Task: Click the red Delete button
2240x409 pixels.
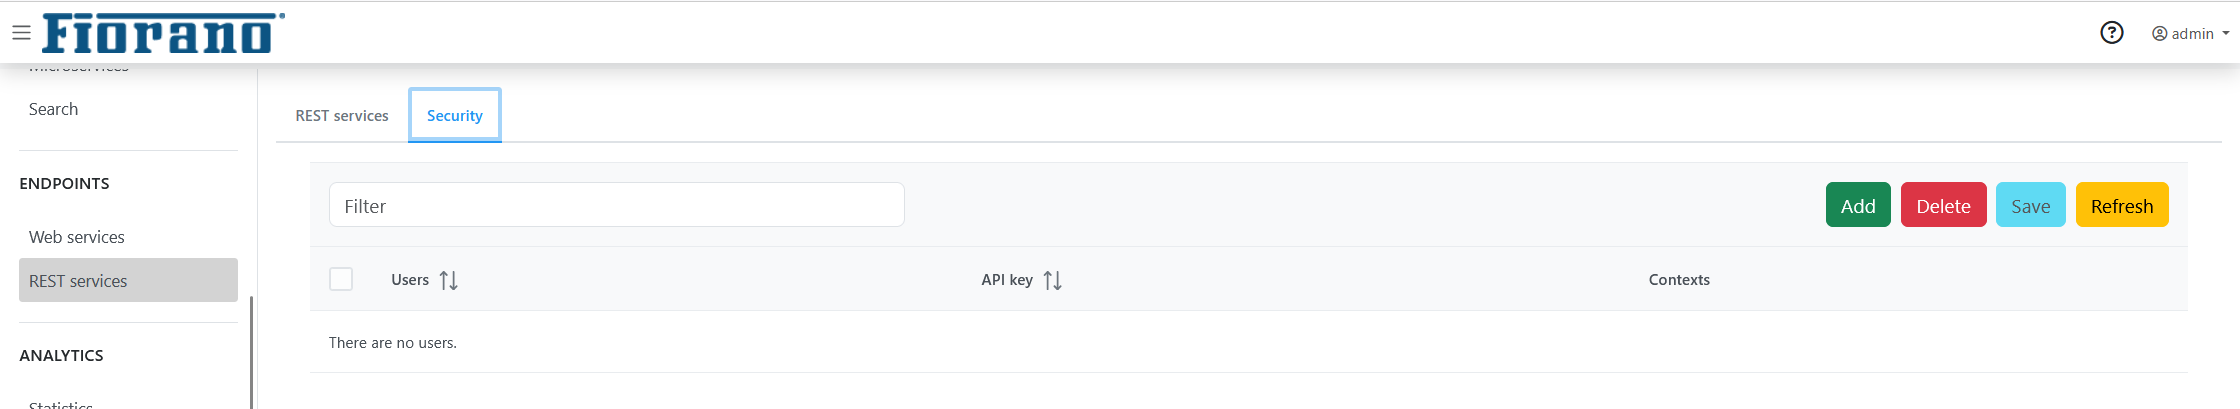Action: (1943, 205)
